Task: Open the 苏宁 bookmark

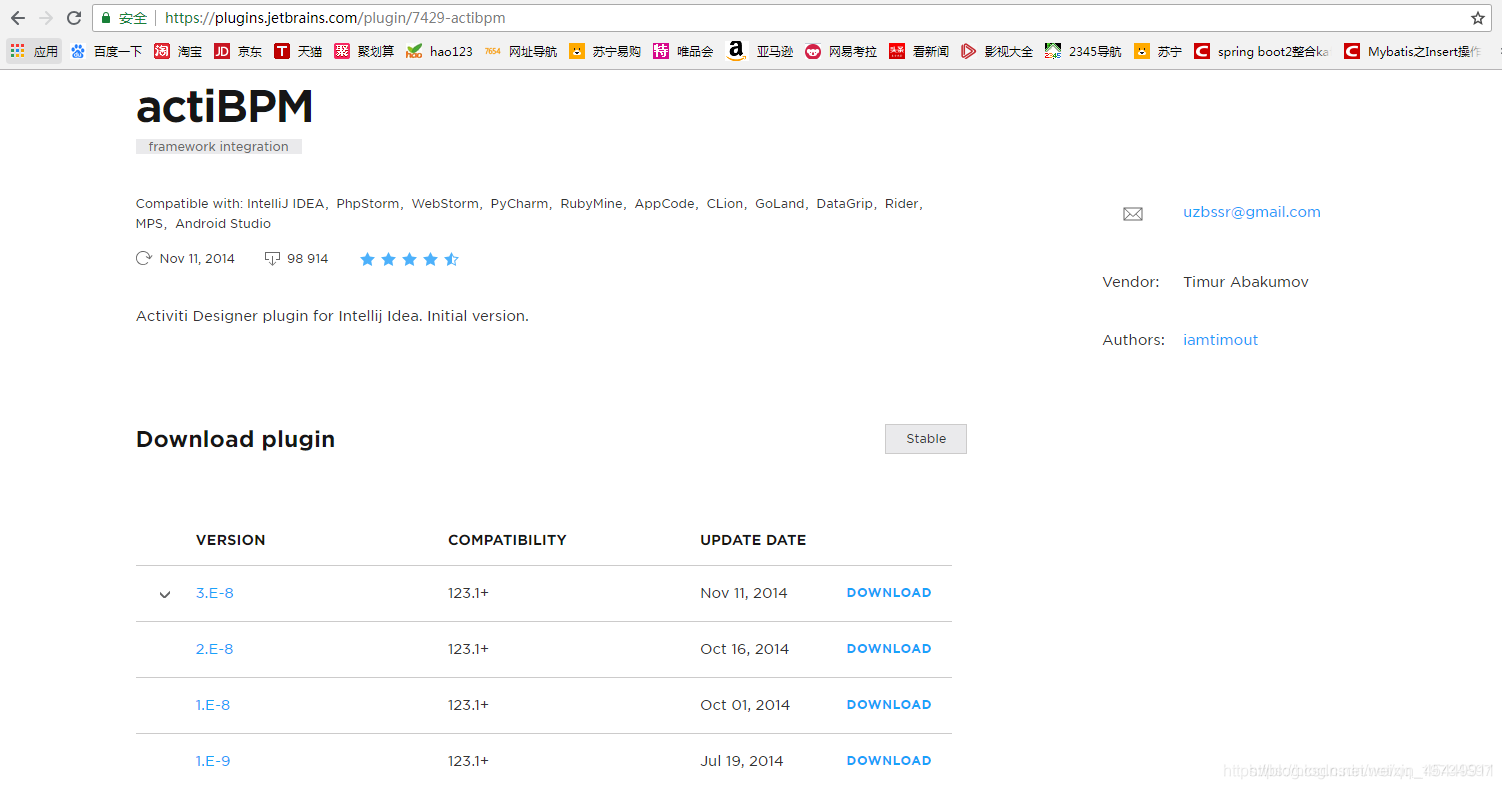Action: coord(1158,51)
